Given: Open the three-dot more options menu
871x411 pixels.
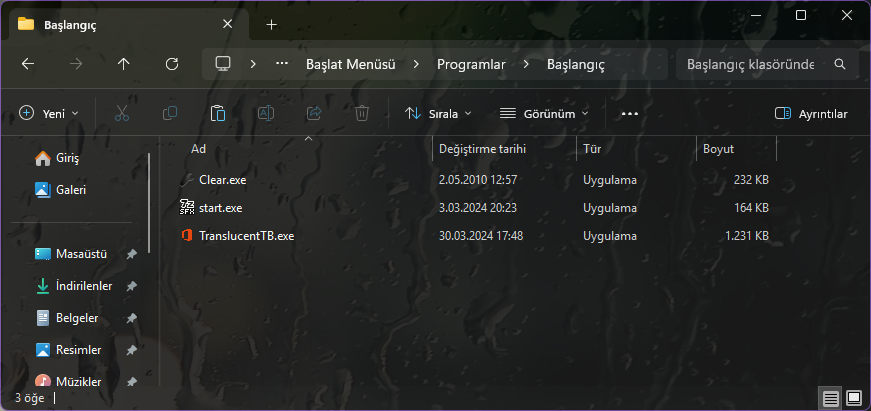Looking at the screenshot, I should coord(629,114).
